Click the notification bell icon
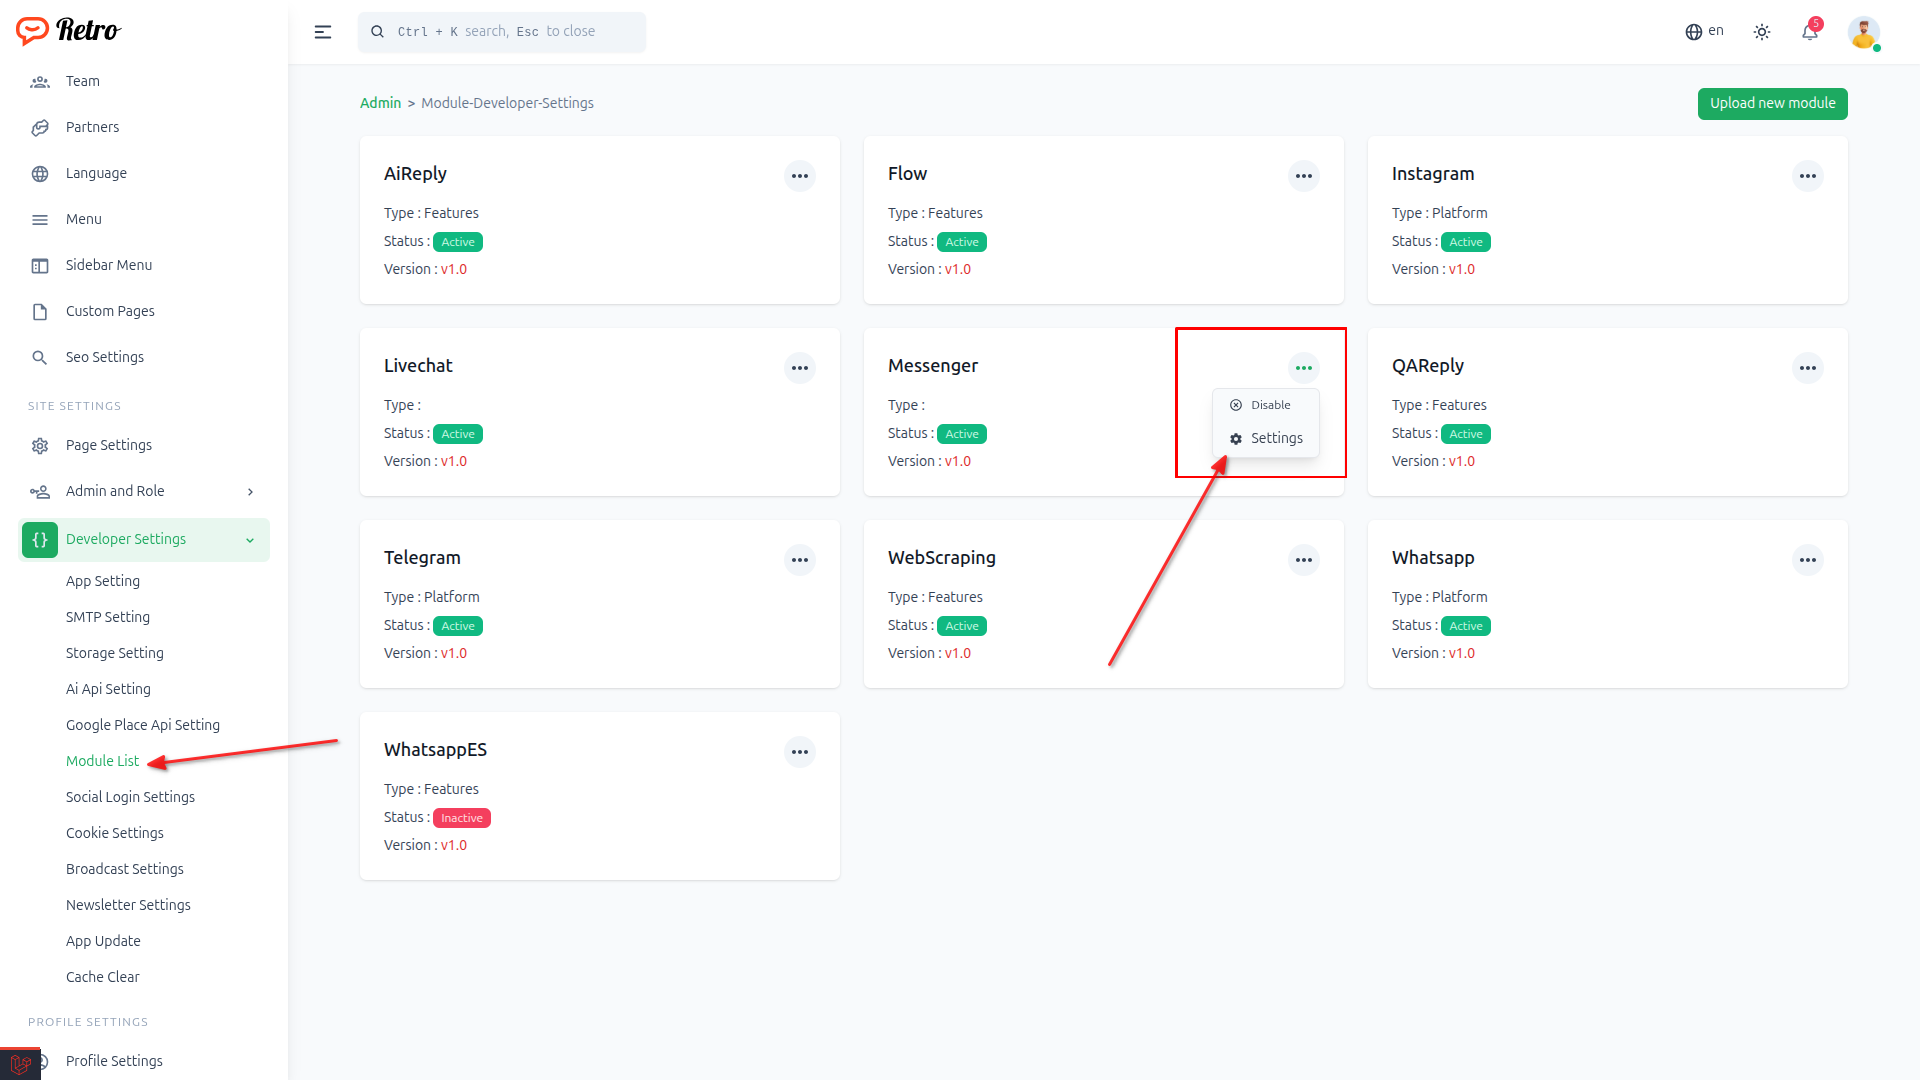 [x=1809, y=32]
